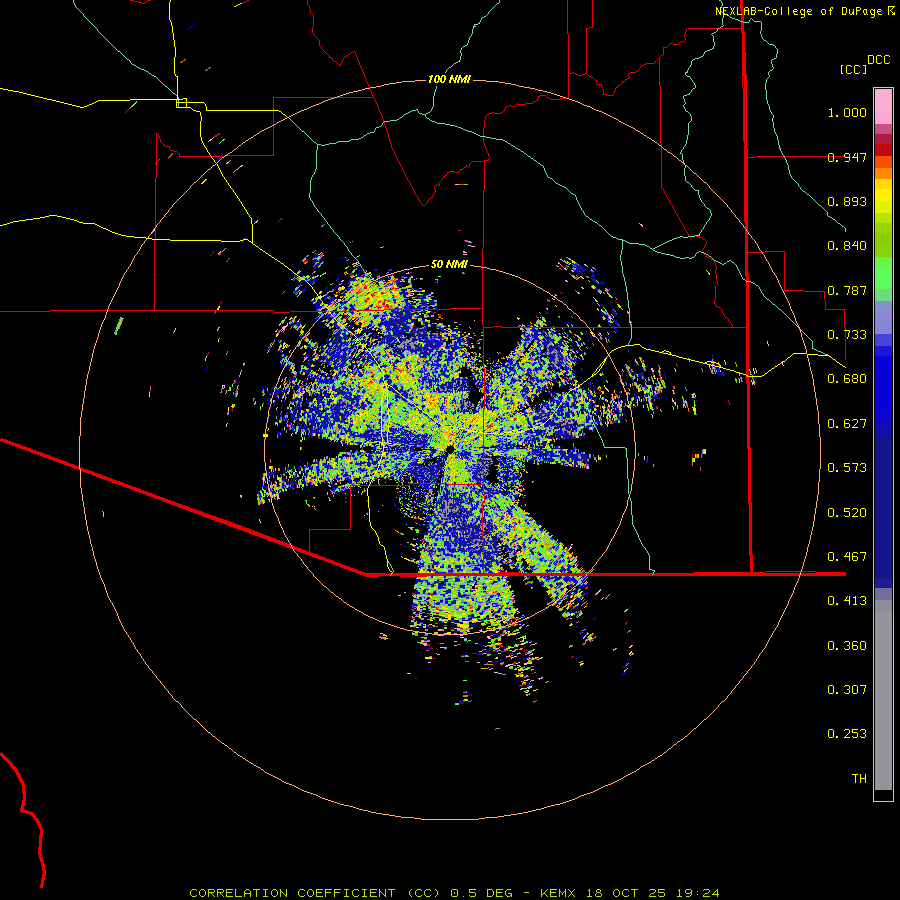Click the [CC] unit label above the color bar
Viewport: 900px width, 900px height.
[853, 69]
